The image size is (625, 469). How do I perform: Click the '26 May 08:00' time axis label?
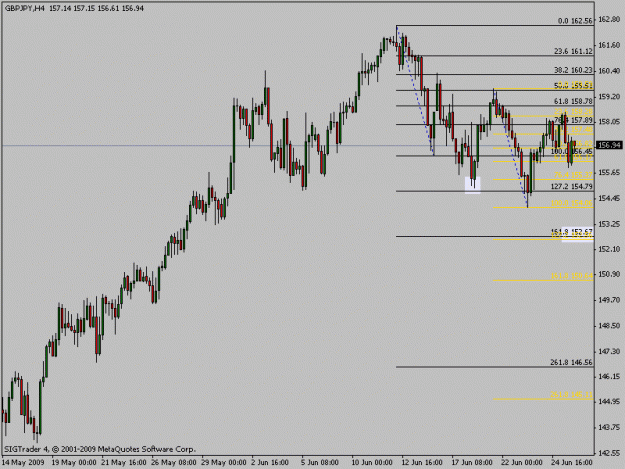pyautogui.click(x=174, y=463)
